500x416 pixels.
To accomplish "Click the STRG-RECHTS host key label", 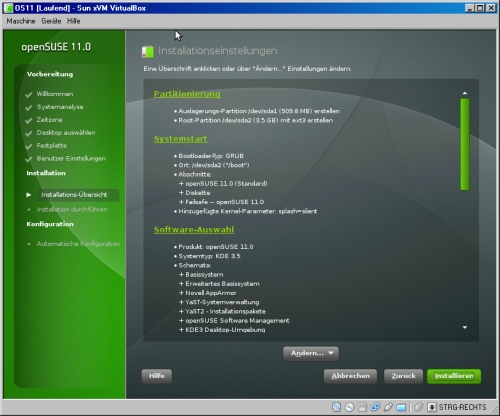I will pyautogui.click(x=462, y=407).
